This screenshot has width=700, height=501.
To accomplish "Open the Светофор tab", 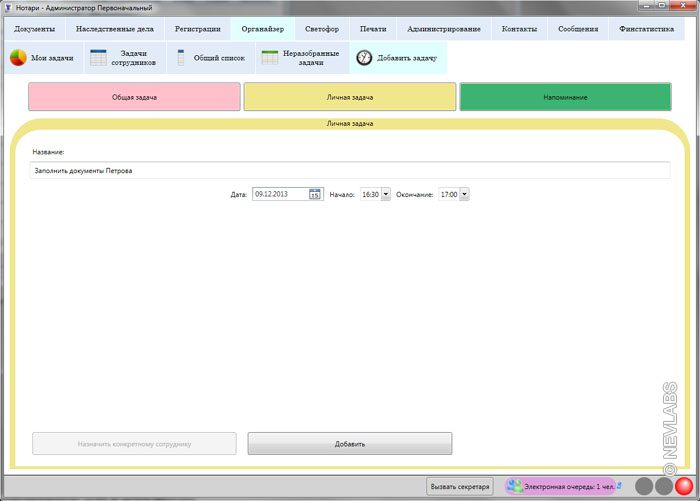I will point(321,29).
